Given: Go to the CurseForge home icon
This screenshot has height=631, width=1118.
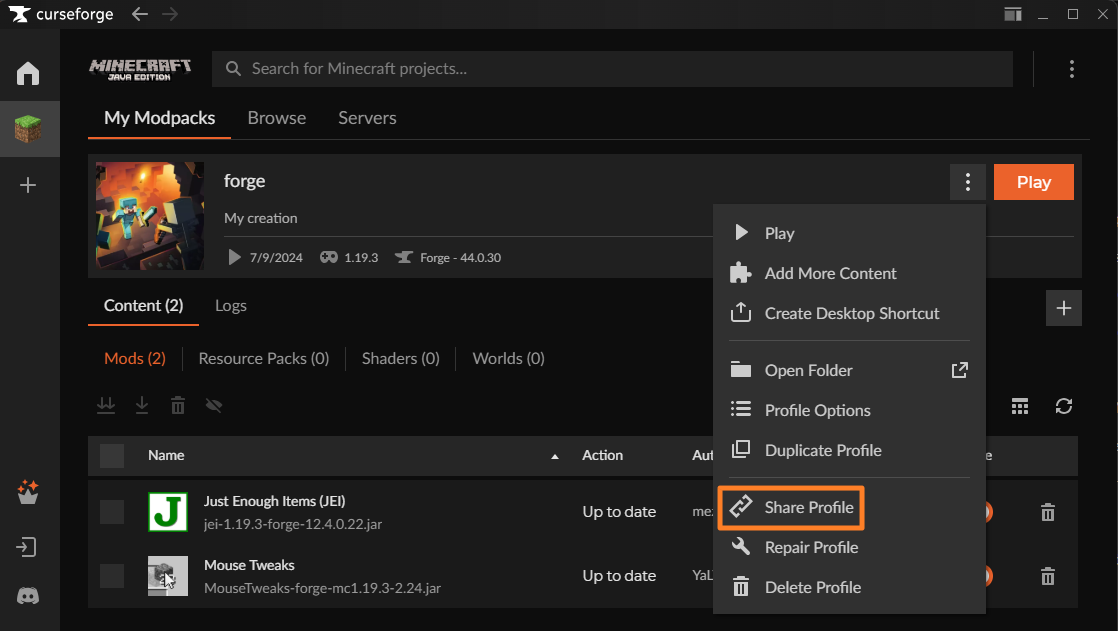Looking at the screenshot, I should tap(28, 73).
